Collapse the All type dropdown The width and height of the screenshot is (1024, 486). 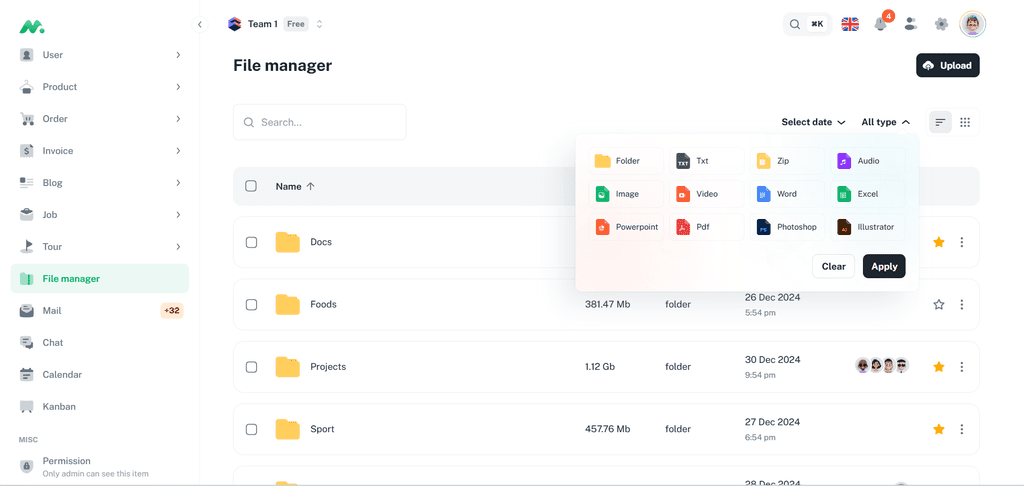886,122
